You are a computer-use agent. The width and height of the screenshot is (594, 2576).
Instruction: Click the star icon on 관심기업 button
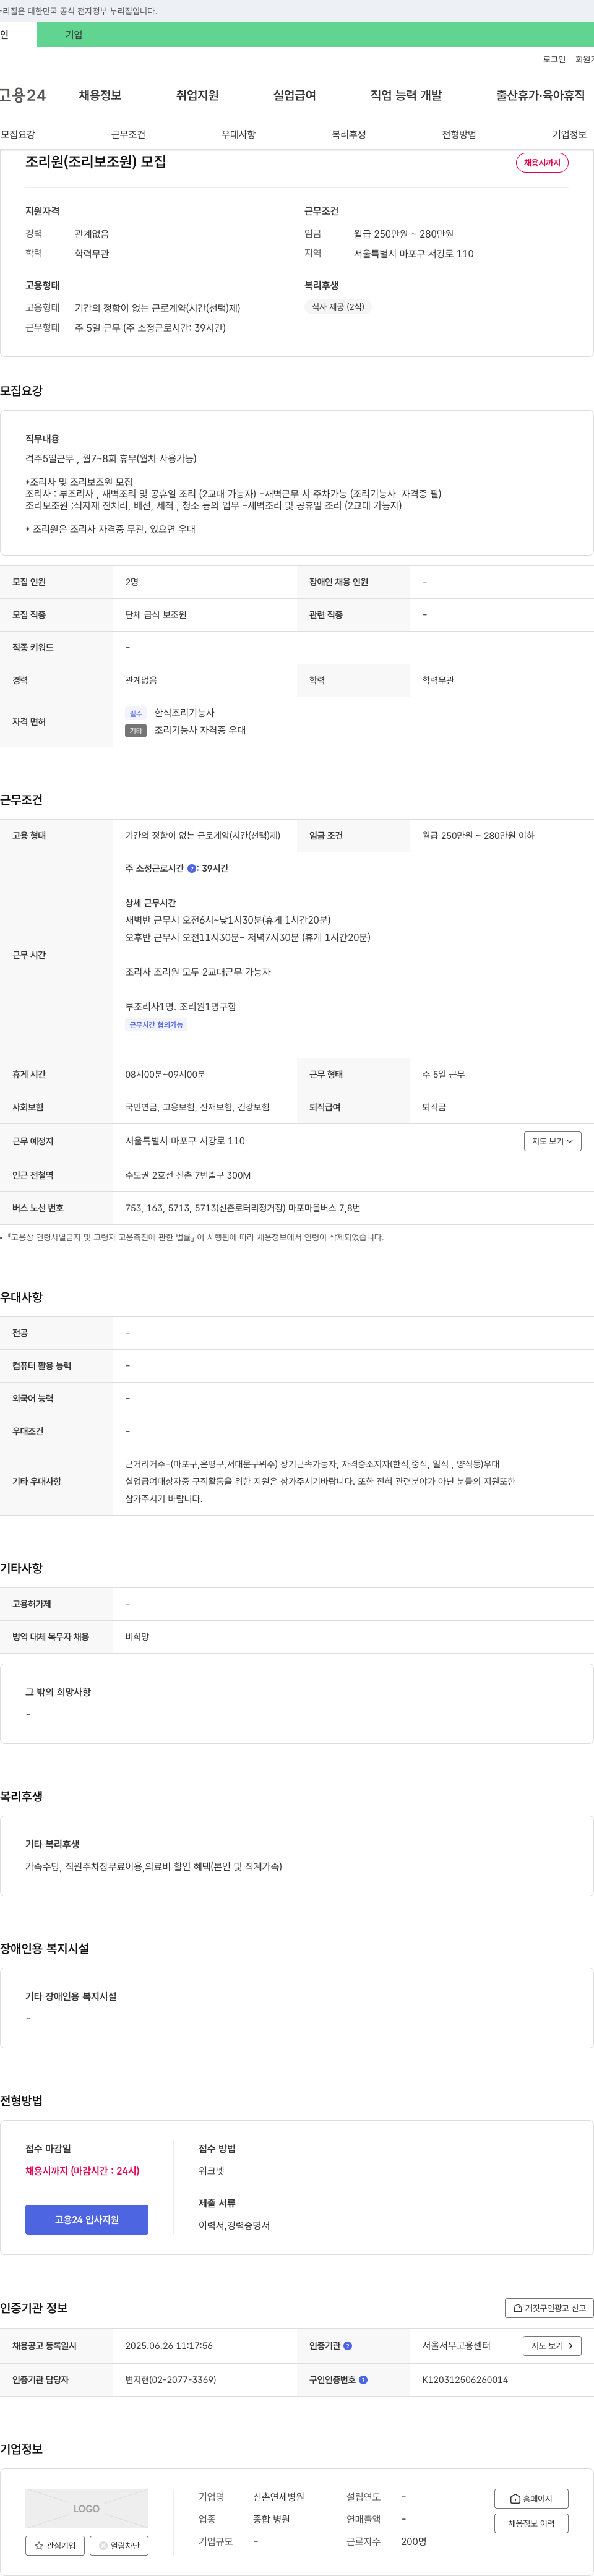coord(39,2545)
